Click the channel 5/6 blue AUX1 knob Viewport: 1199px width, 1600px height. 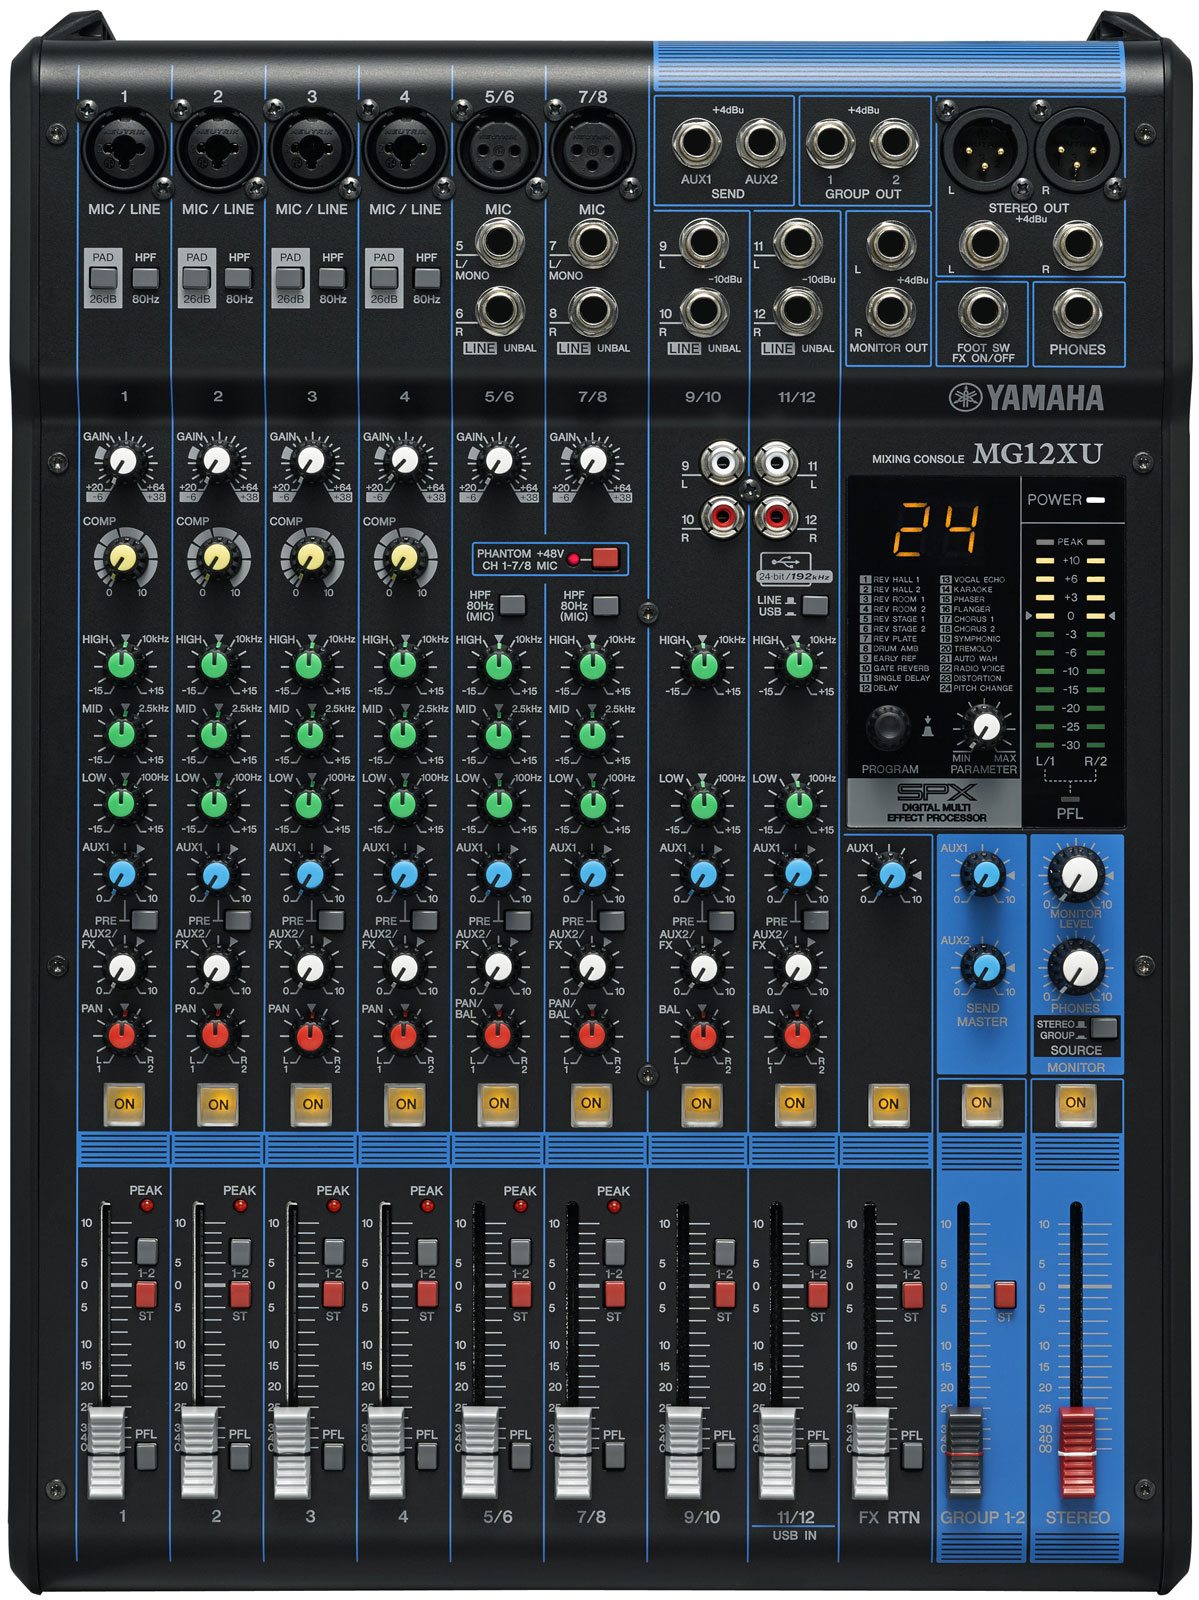(498, 875)
